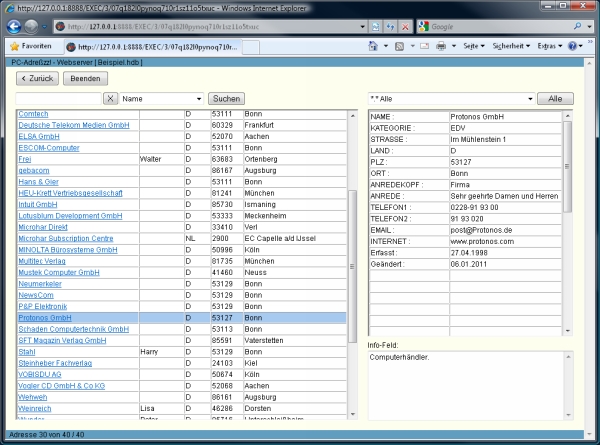The height and width of the screenshot is (445, 600).
Task: Click the Info-Feld text area
Action: [x=466, y=385]
